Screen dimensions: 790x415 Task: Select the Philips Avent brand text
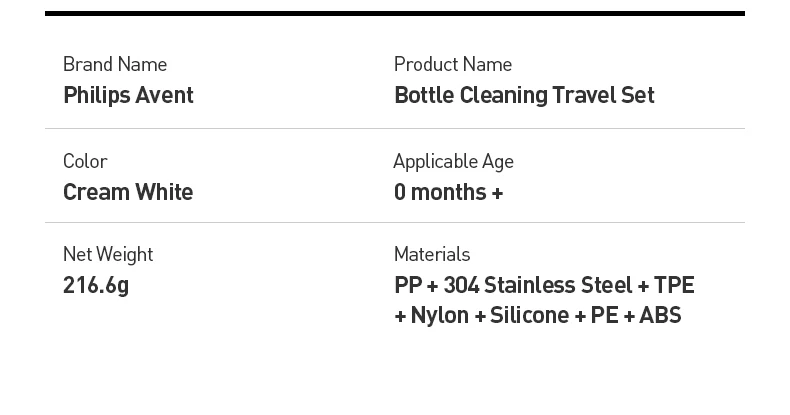point(128,95)
